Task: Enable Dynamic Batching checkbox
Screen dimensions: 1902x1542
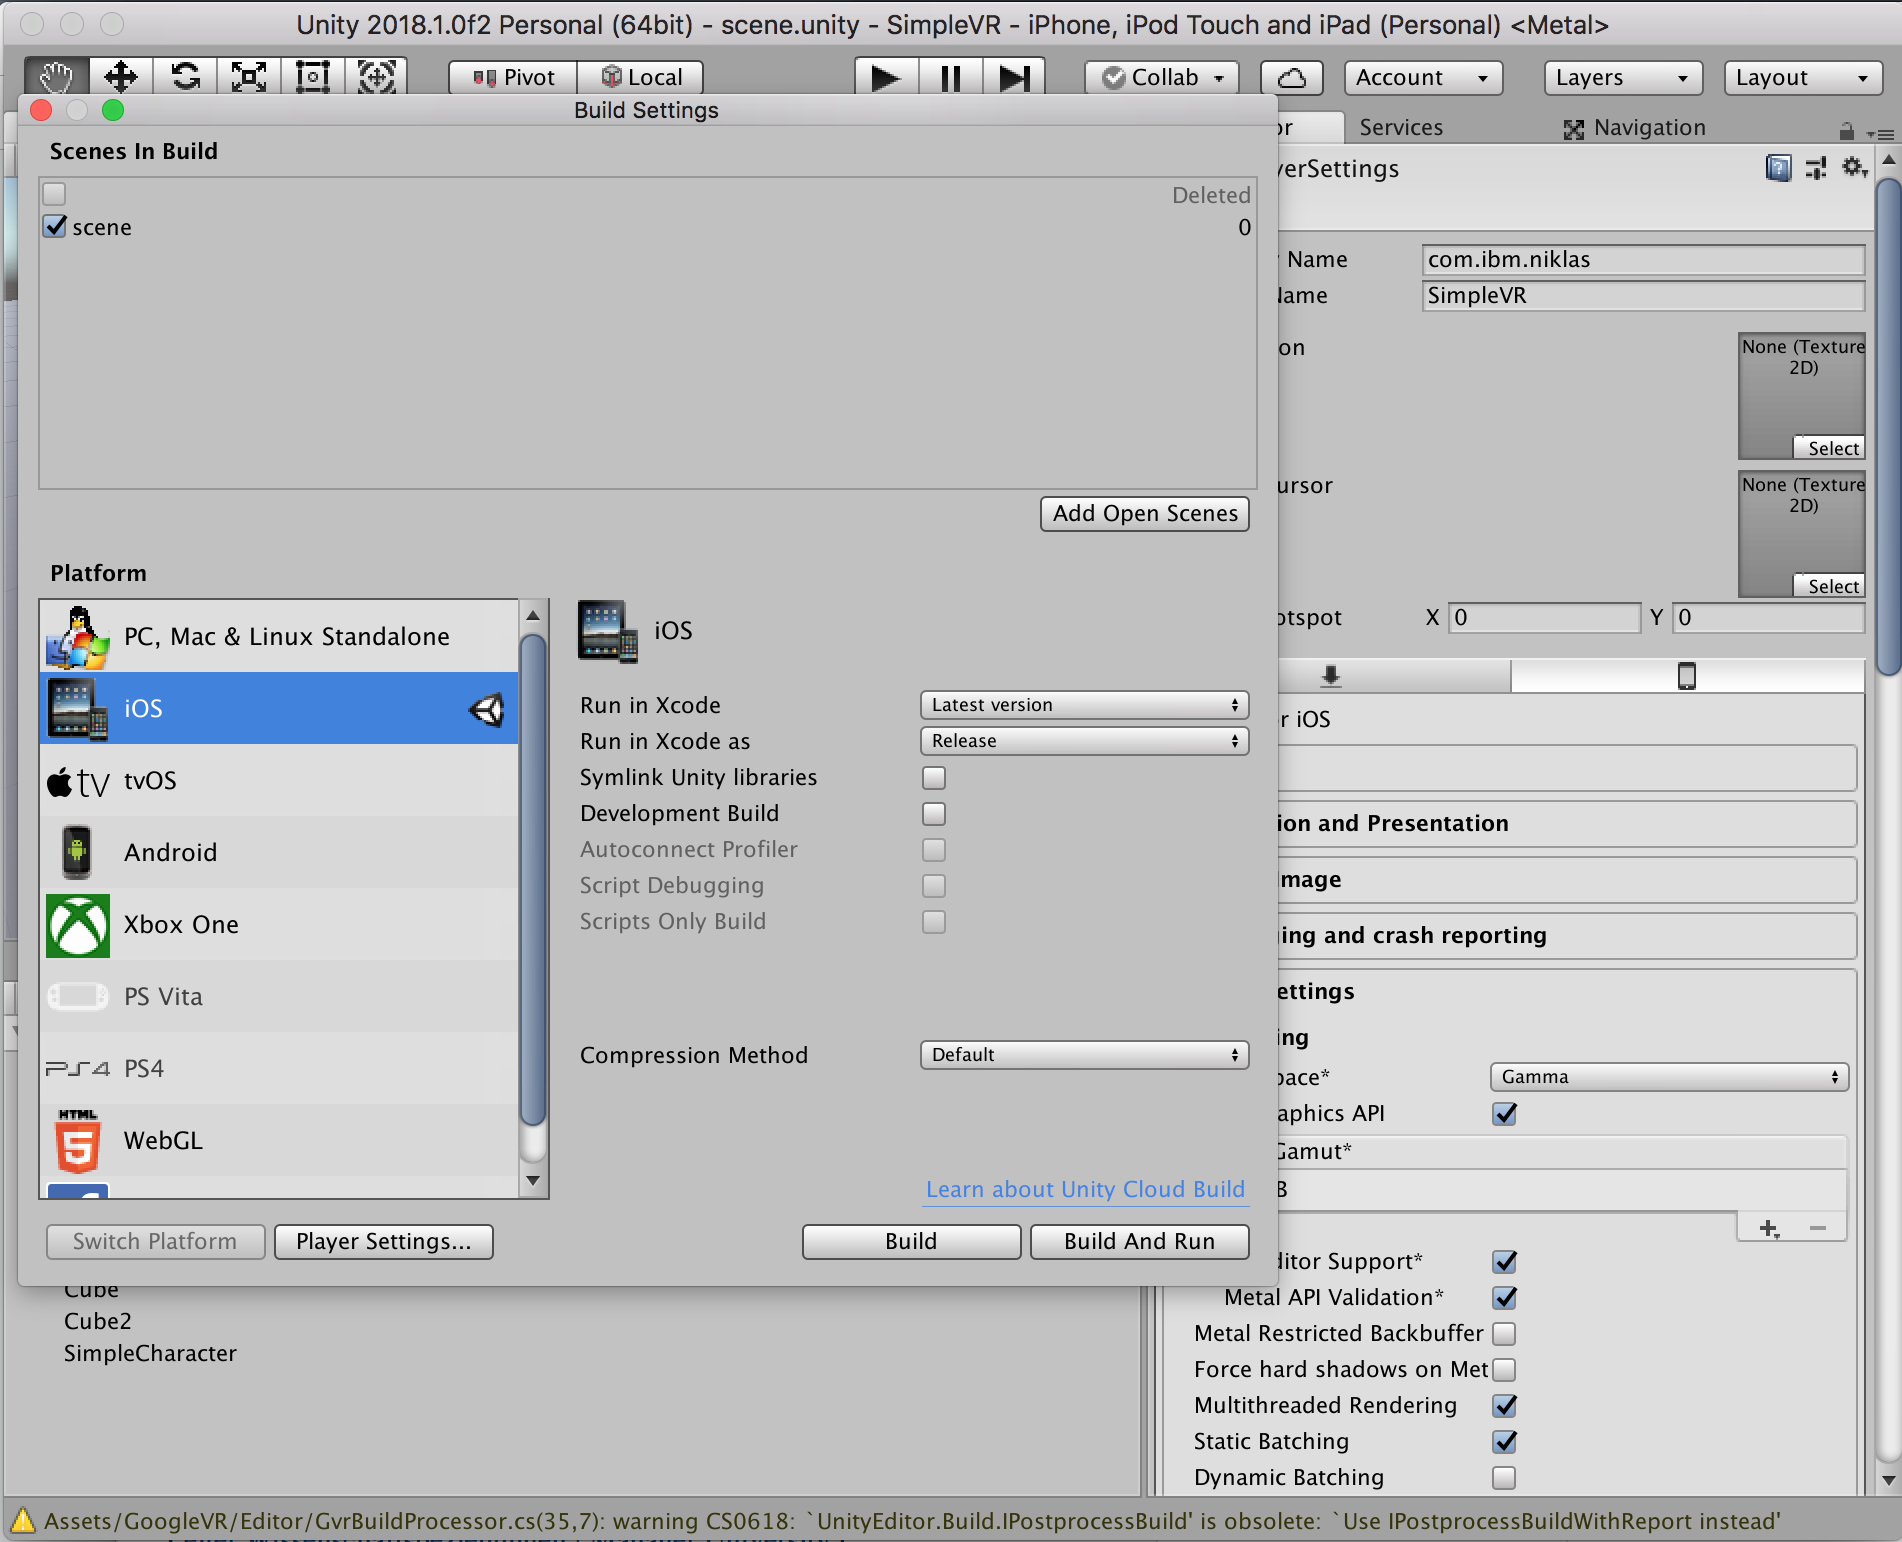Action: pyautogui.click(x=1504, y=1477)
